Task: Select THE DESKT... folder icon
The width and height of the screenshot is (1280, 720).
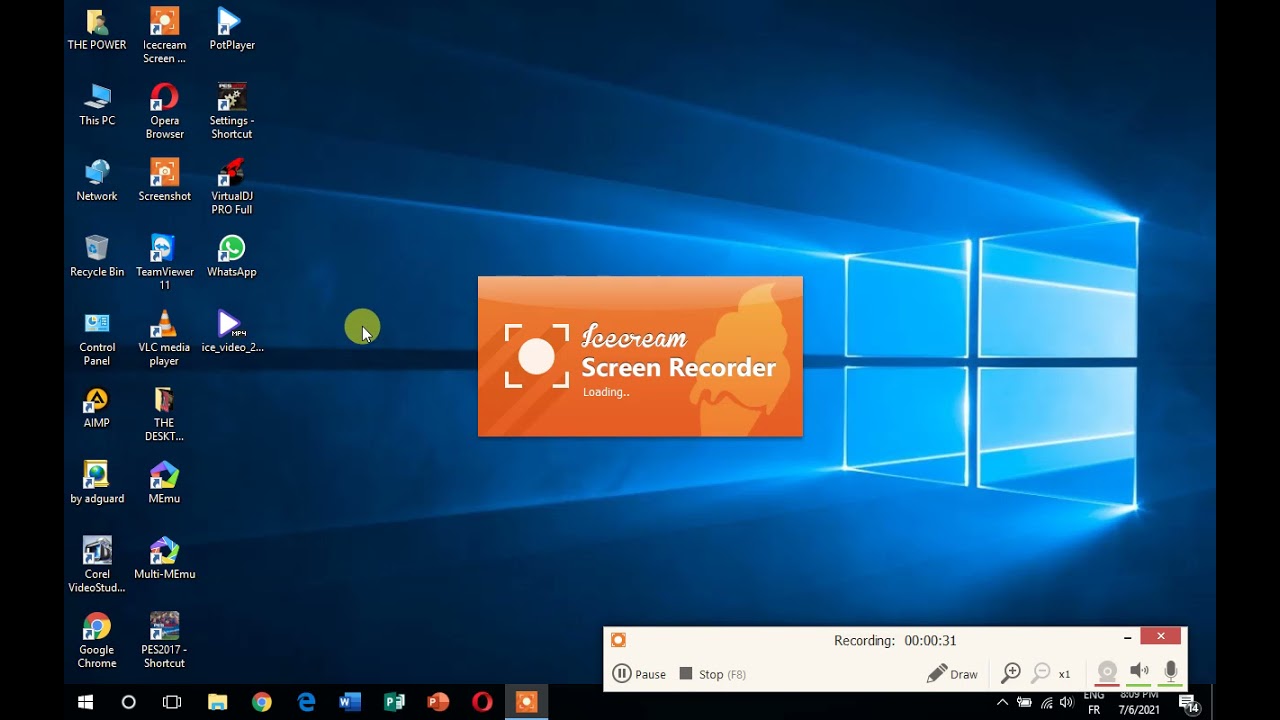Action: point(164,415)
